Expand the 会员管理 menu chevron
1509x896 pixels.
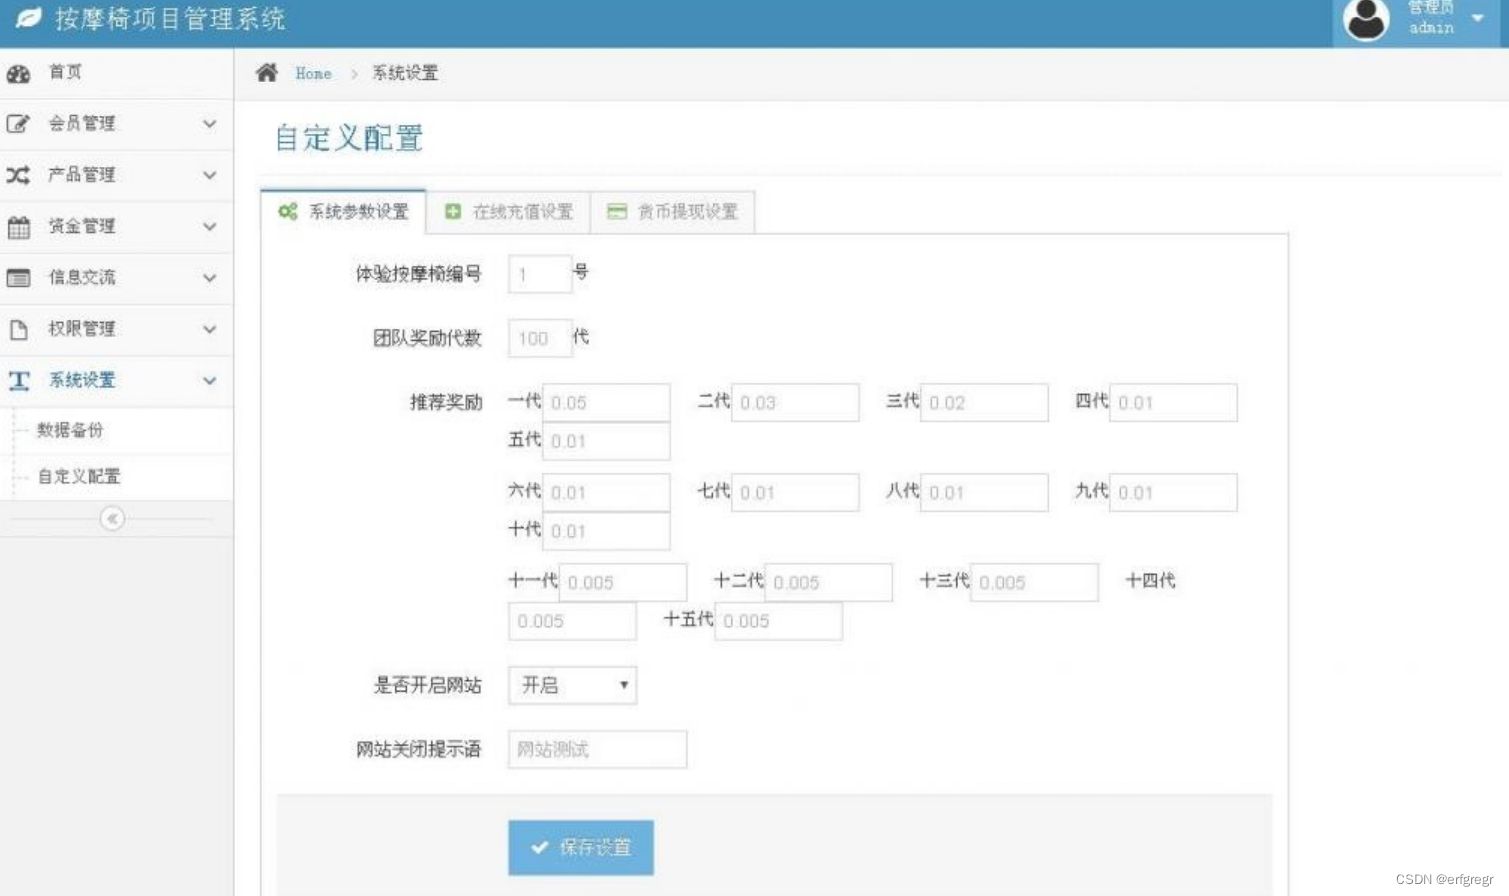[x=209, y=123]
